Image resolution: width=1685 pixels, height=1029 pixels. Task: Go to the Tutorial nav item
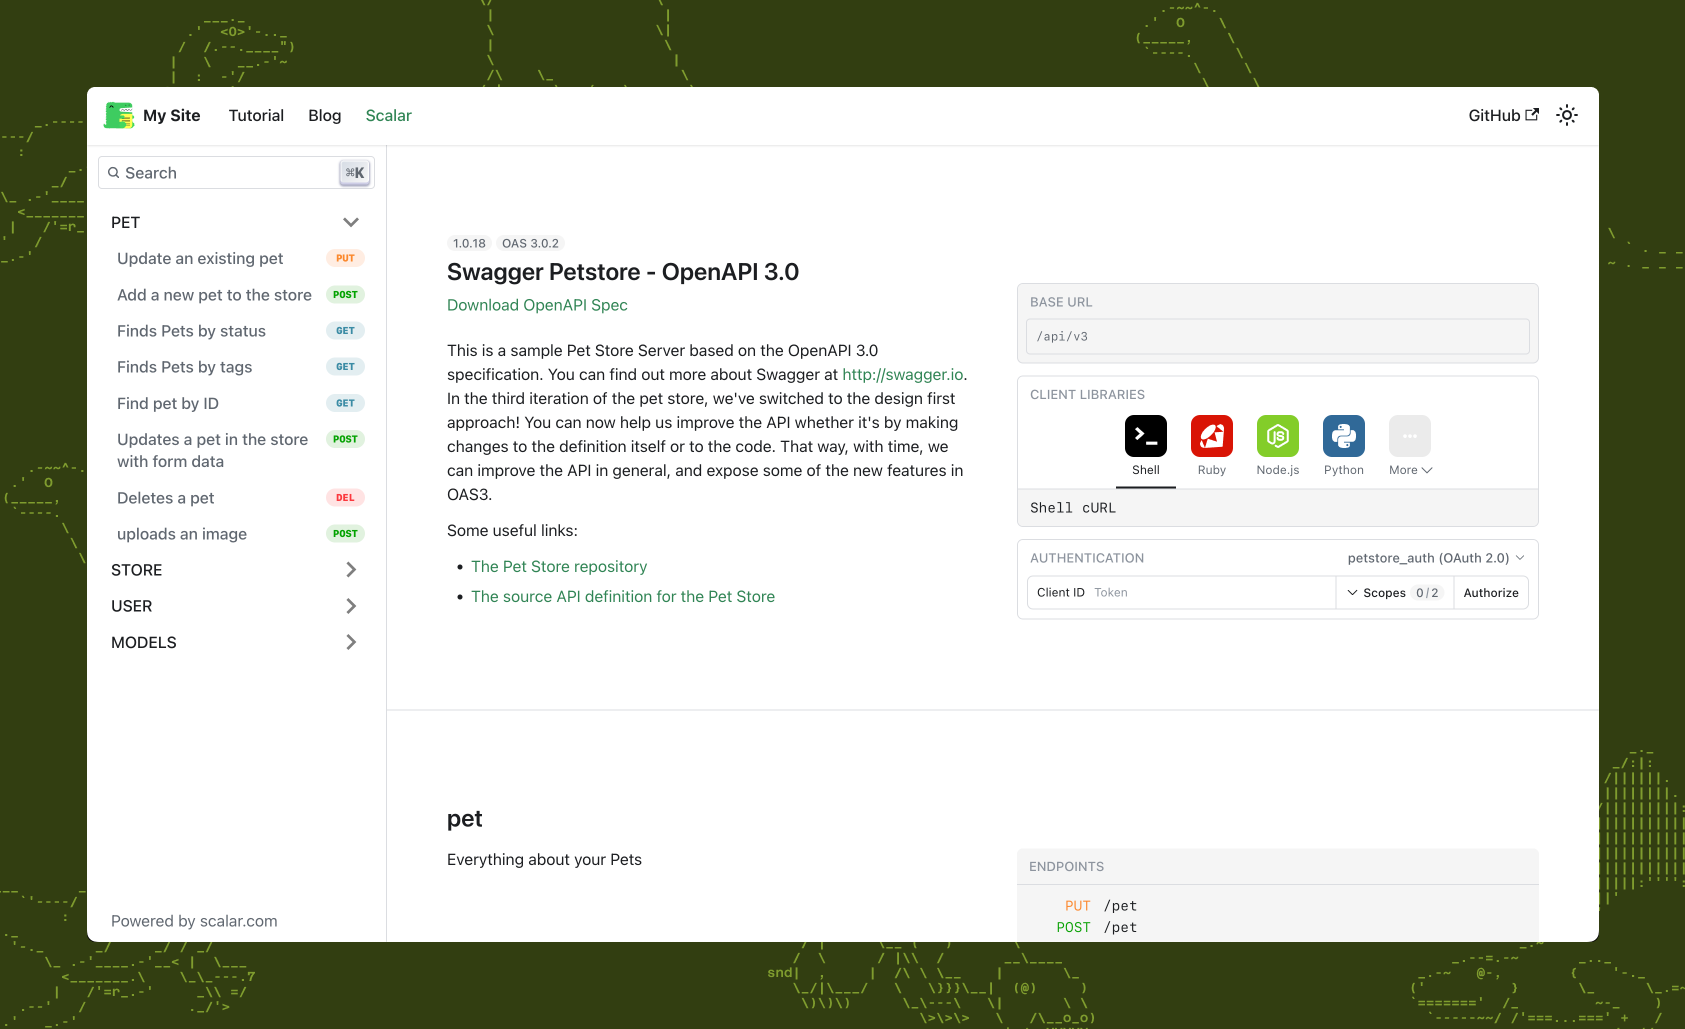pos(256,115)
